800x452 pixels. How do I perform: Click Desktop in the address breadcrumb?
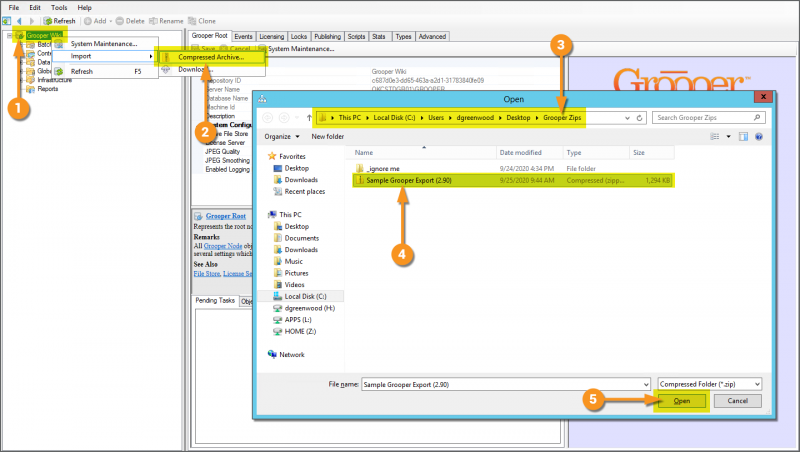pyautogui.click(x=518, y=118)
